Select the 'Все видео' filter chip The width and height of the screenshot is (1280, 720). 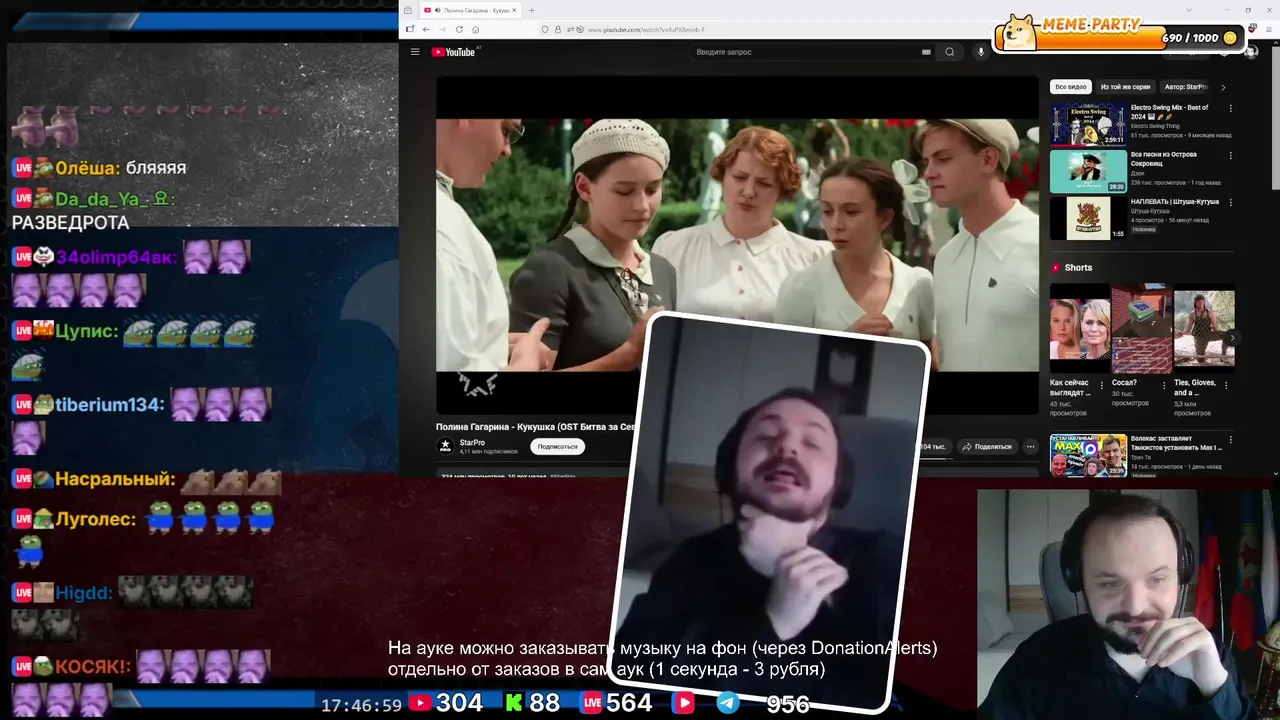click(x=1070, y=87)
